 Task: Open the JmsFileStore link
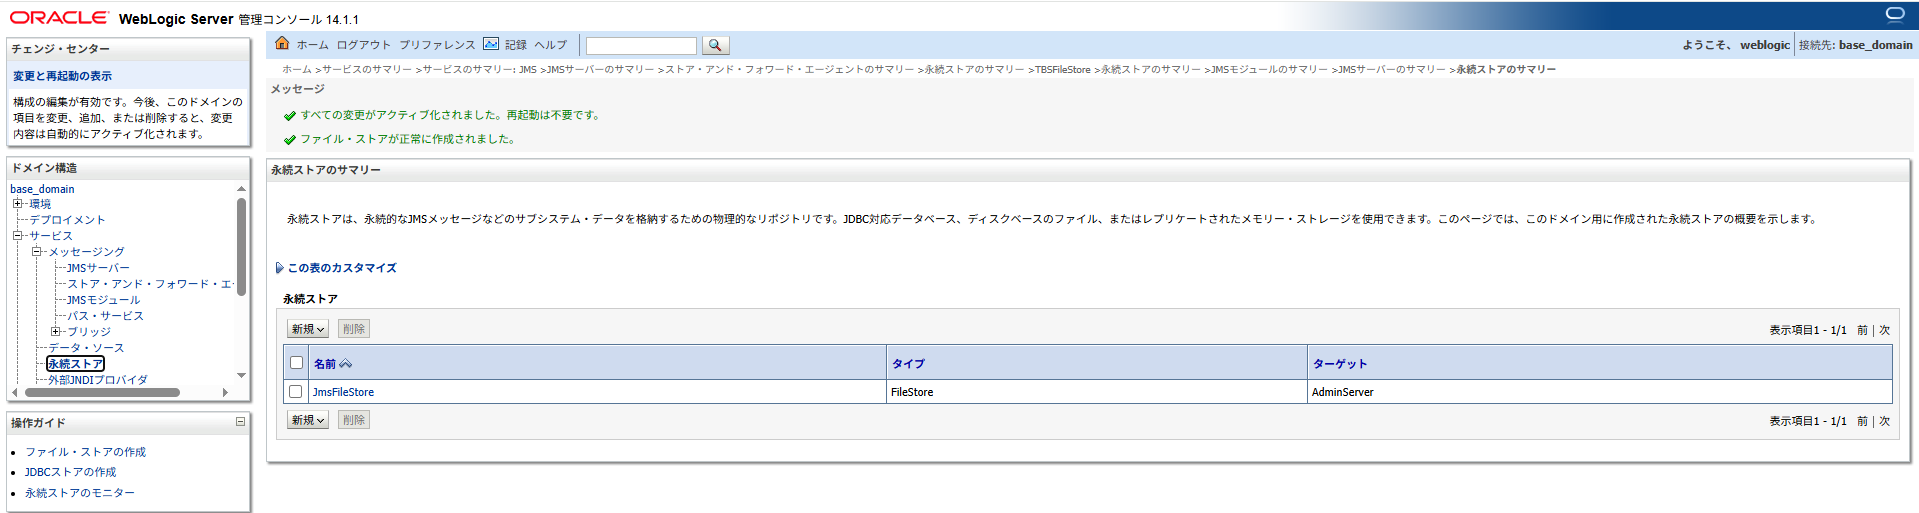pos(343,392)
